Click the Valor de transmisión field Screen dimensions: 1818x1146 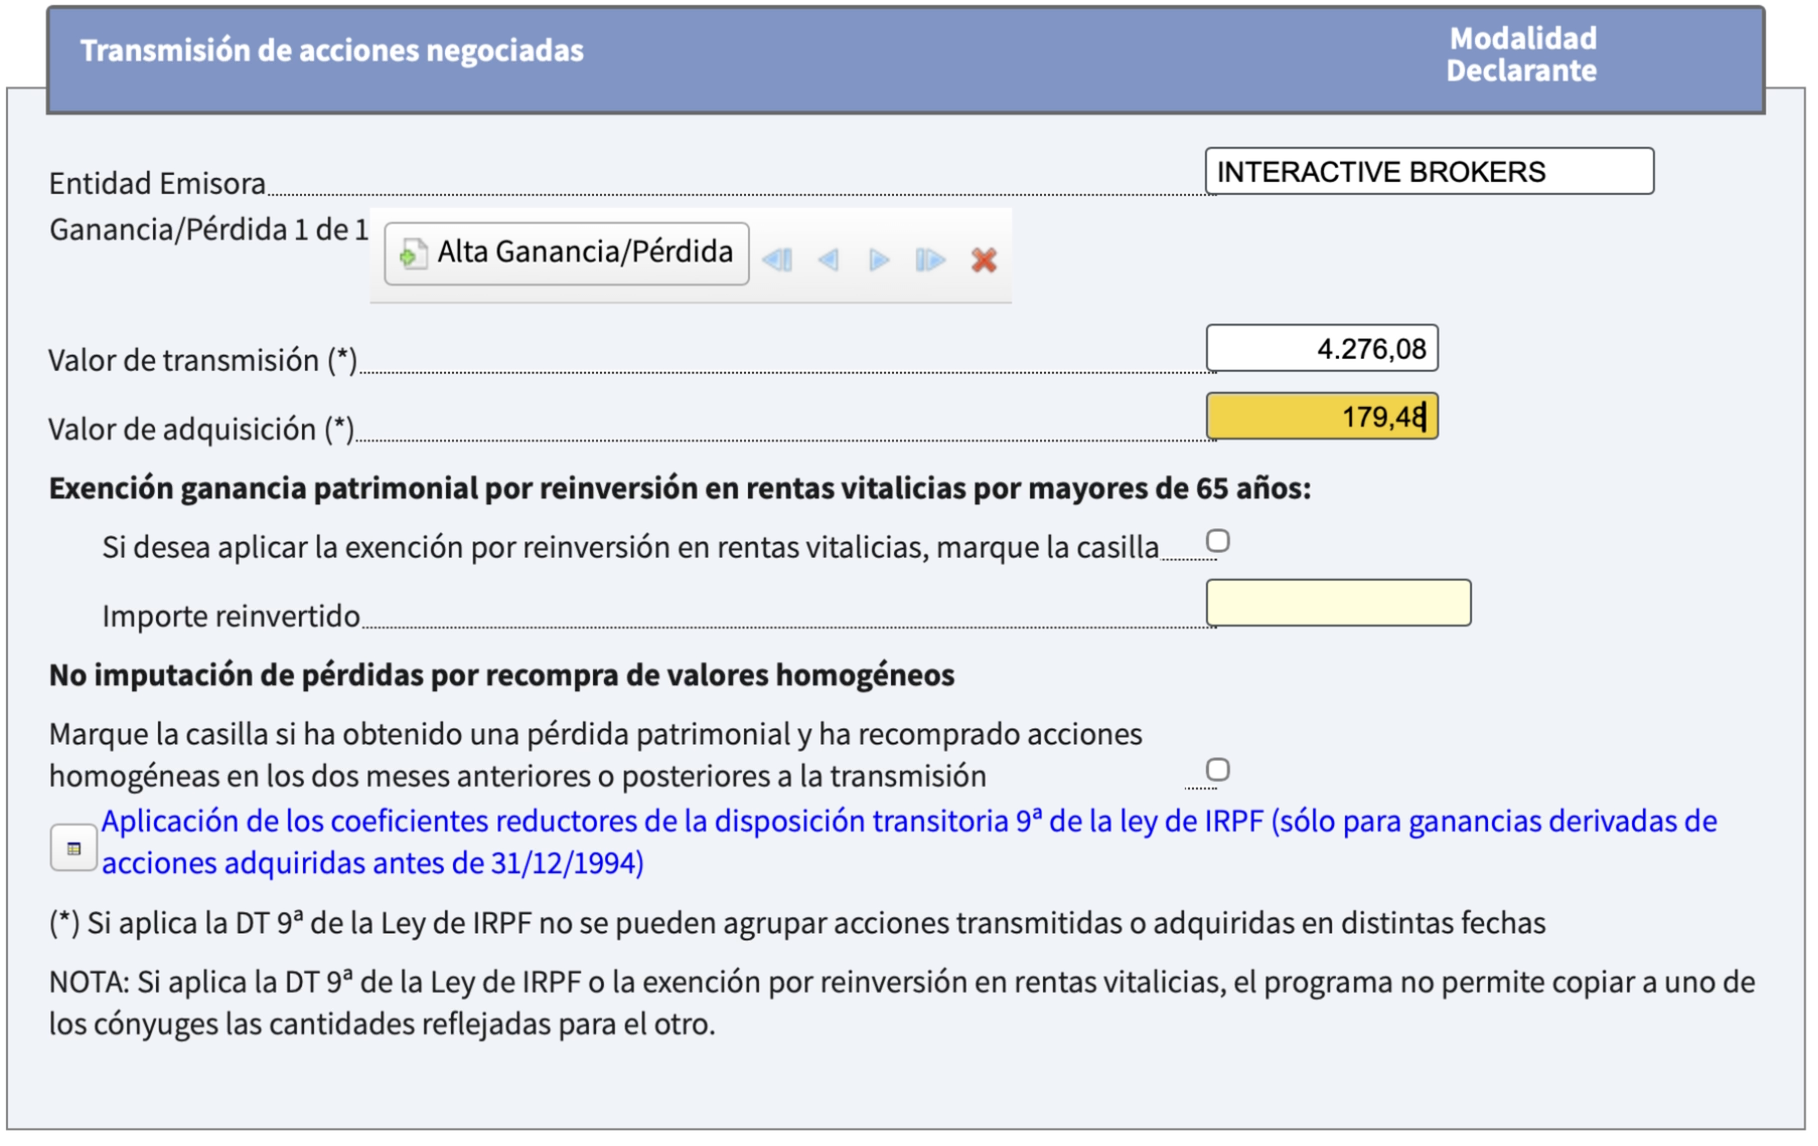pos(1320,349)
